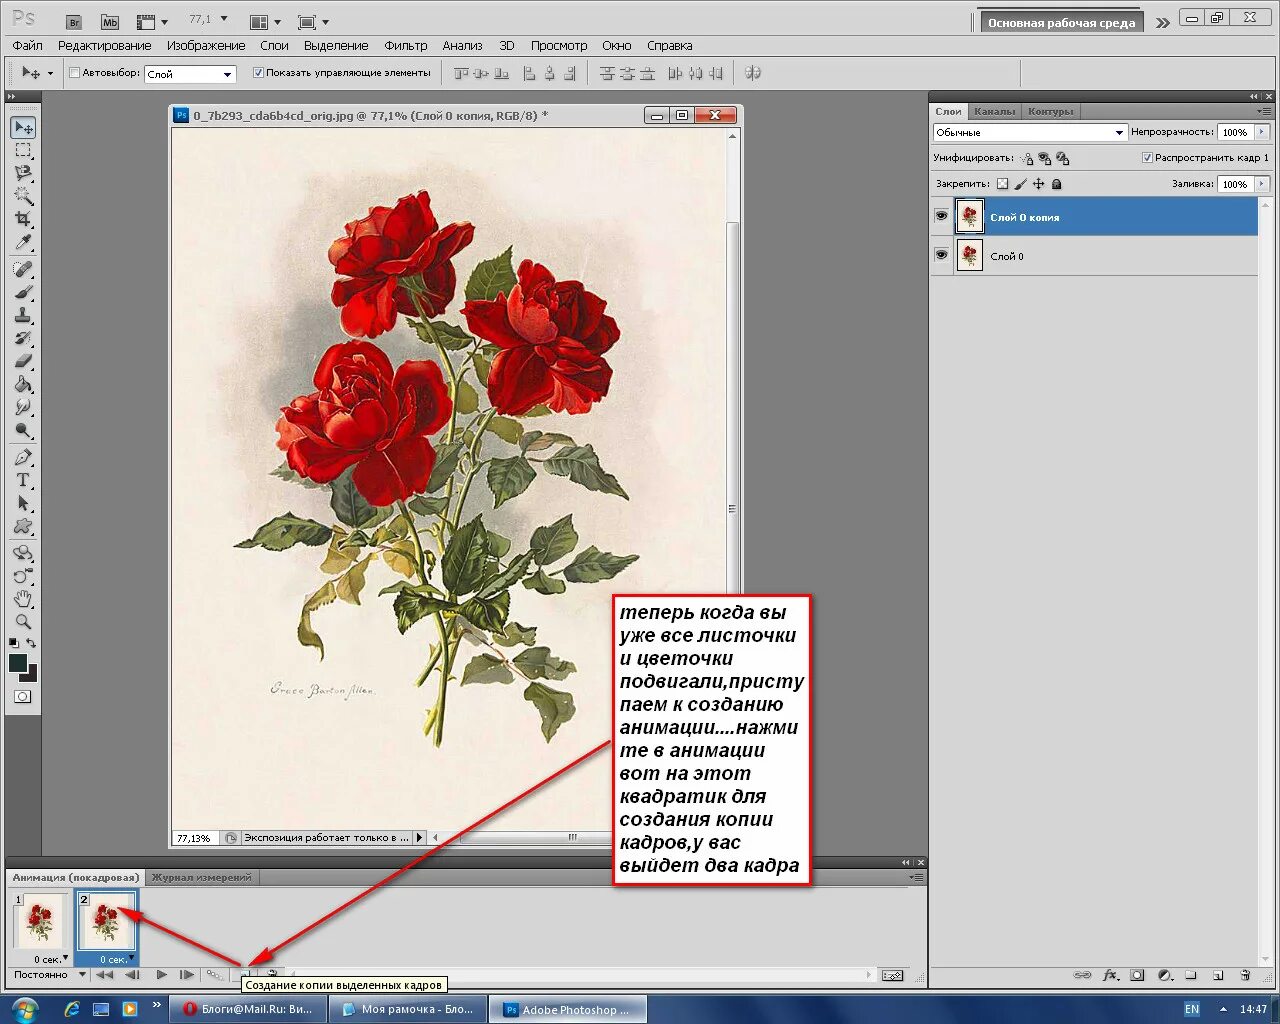The image size is (1280, 1024).
Task: Select the Healing Brush tool
Action: [23, 269]
